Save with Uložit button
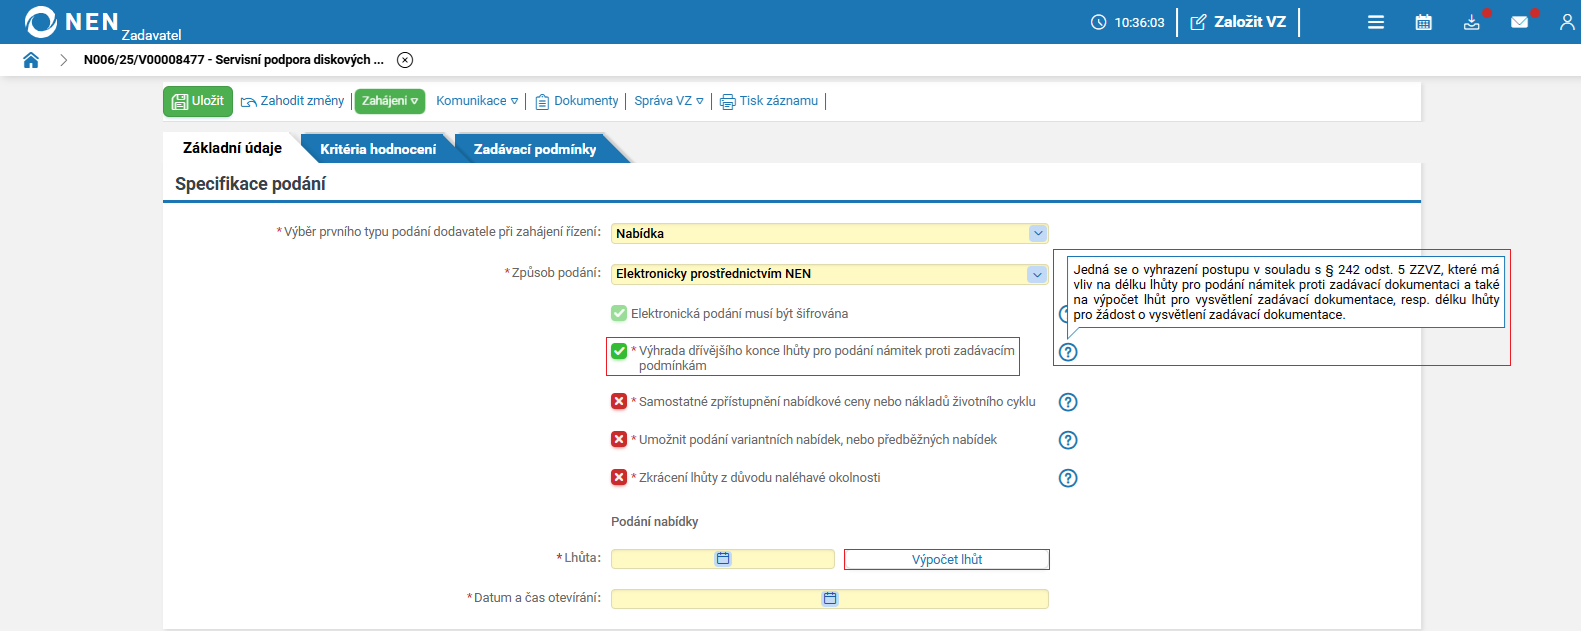Viewport: 1581px width, 631px height. (198, 101)
